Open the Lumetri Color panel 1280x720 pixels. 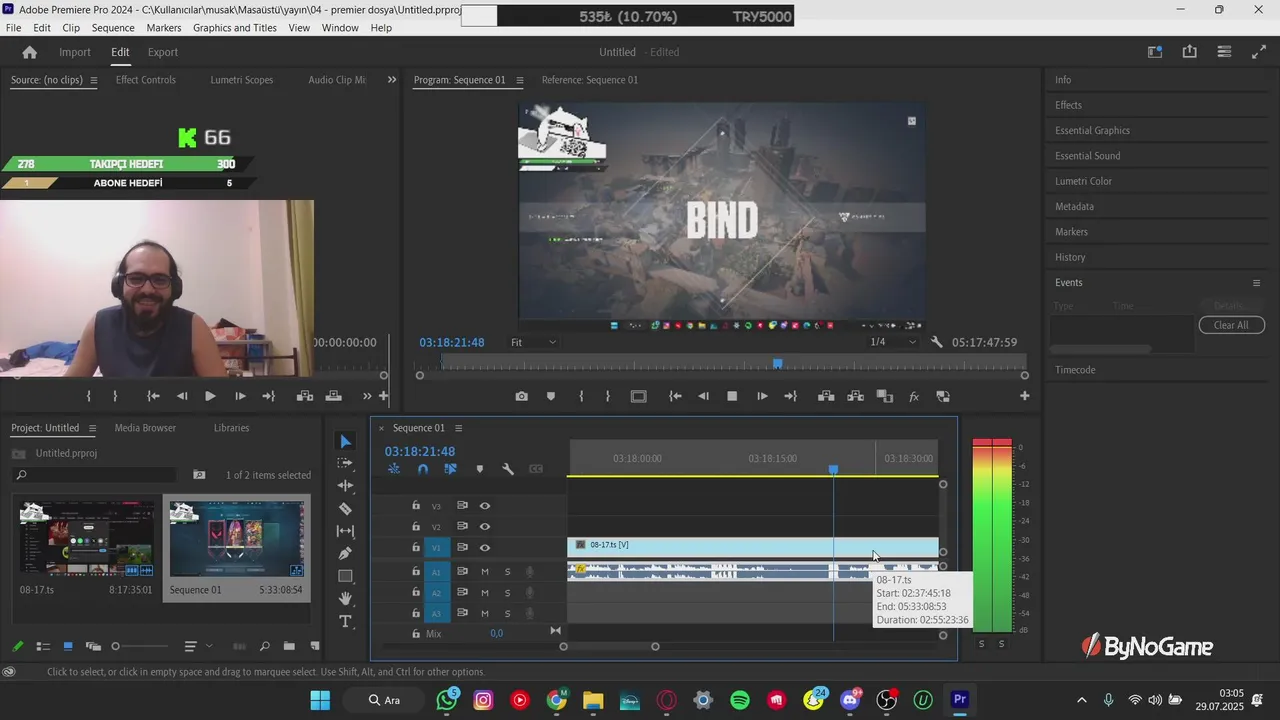point(1083,181)
